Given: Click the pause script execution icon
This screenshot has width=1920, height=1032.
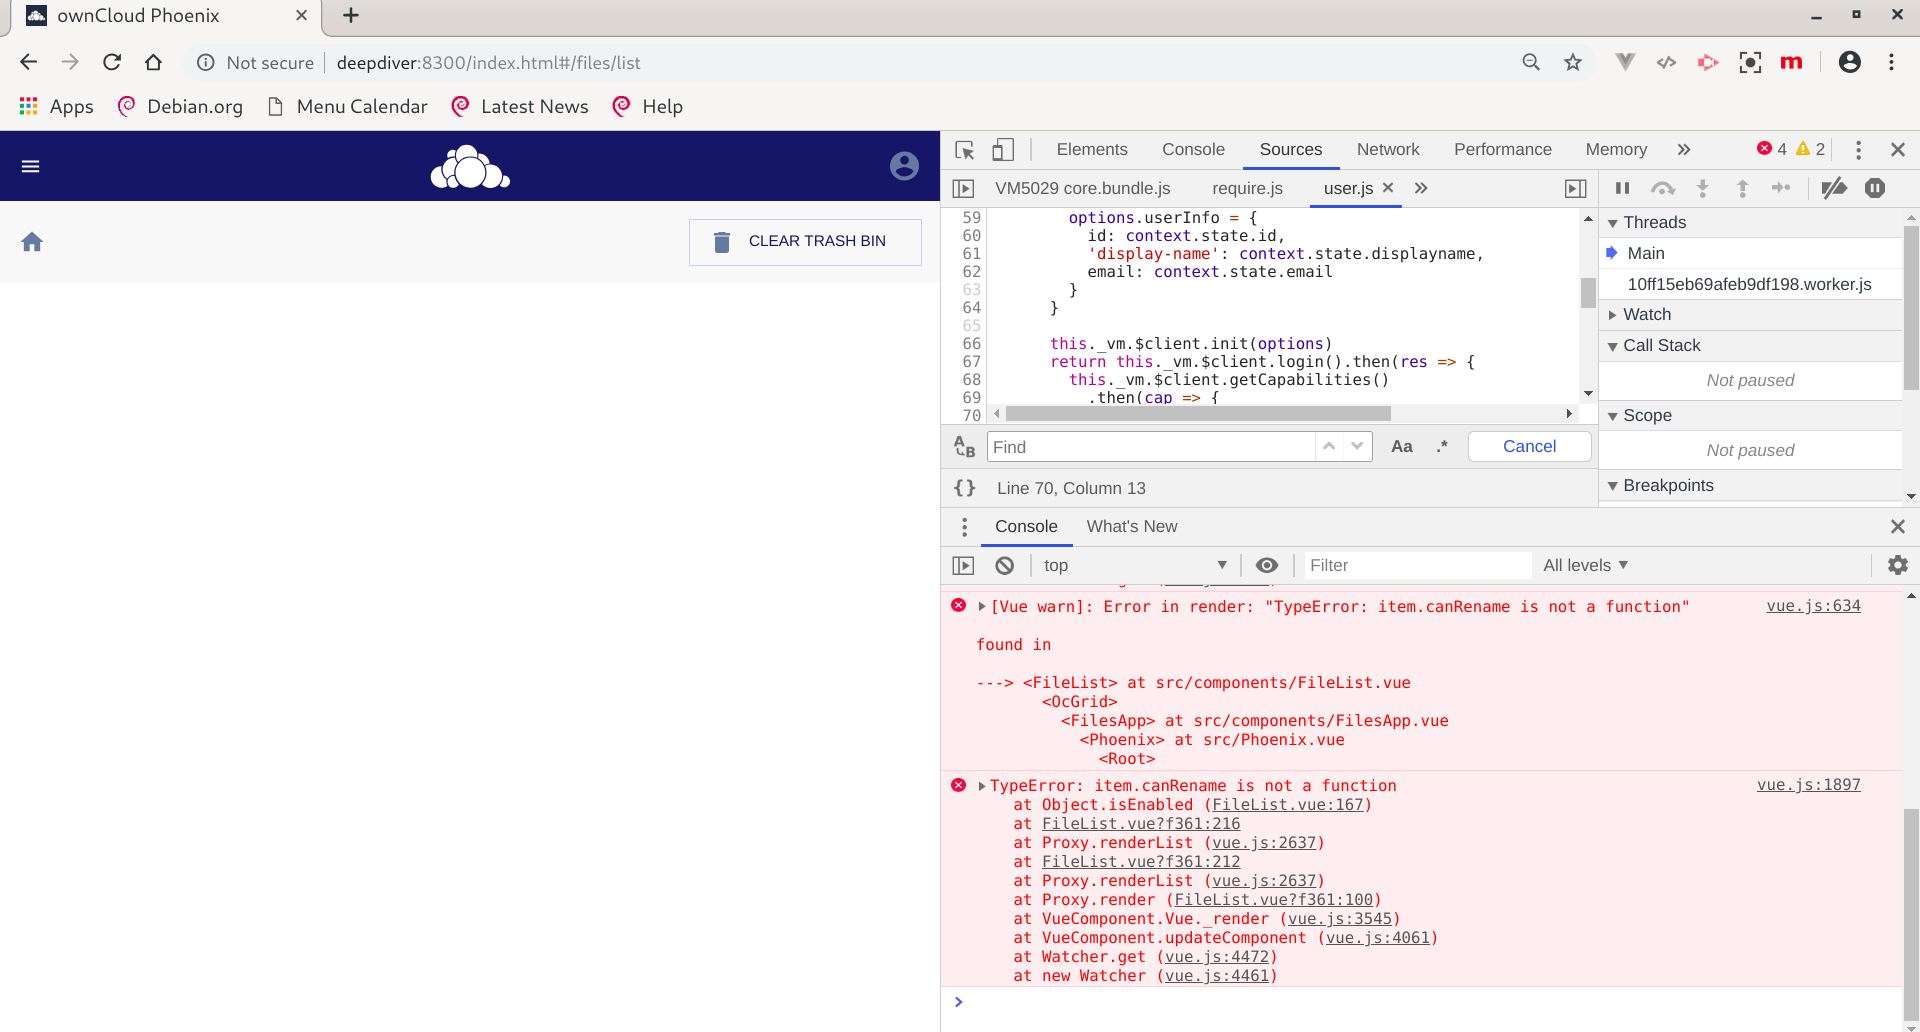Looking at the screenshot, I should 1623,188.
